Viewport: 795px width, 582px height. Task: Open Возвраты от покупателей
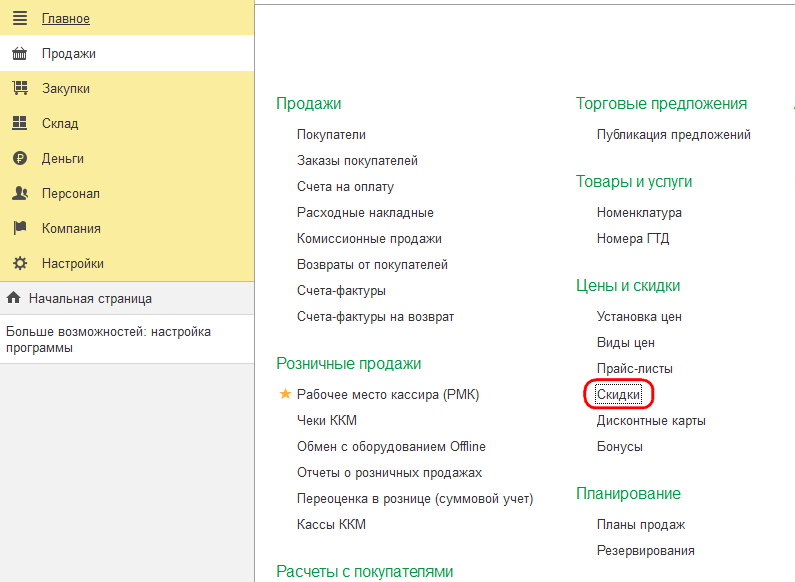click(372, 265)
